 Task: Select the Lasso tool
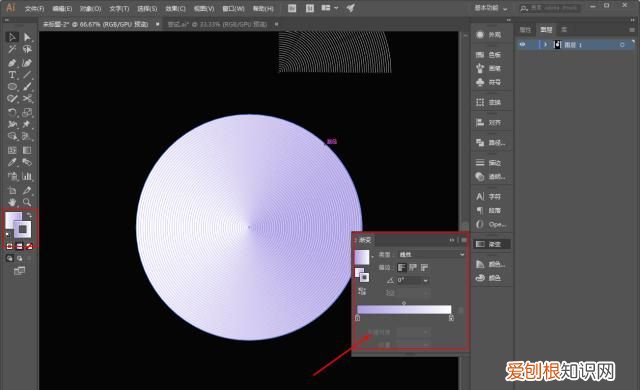(x=27, y=50)
